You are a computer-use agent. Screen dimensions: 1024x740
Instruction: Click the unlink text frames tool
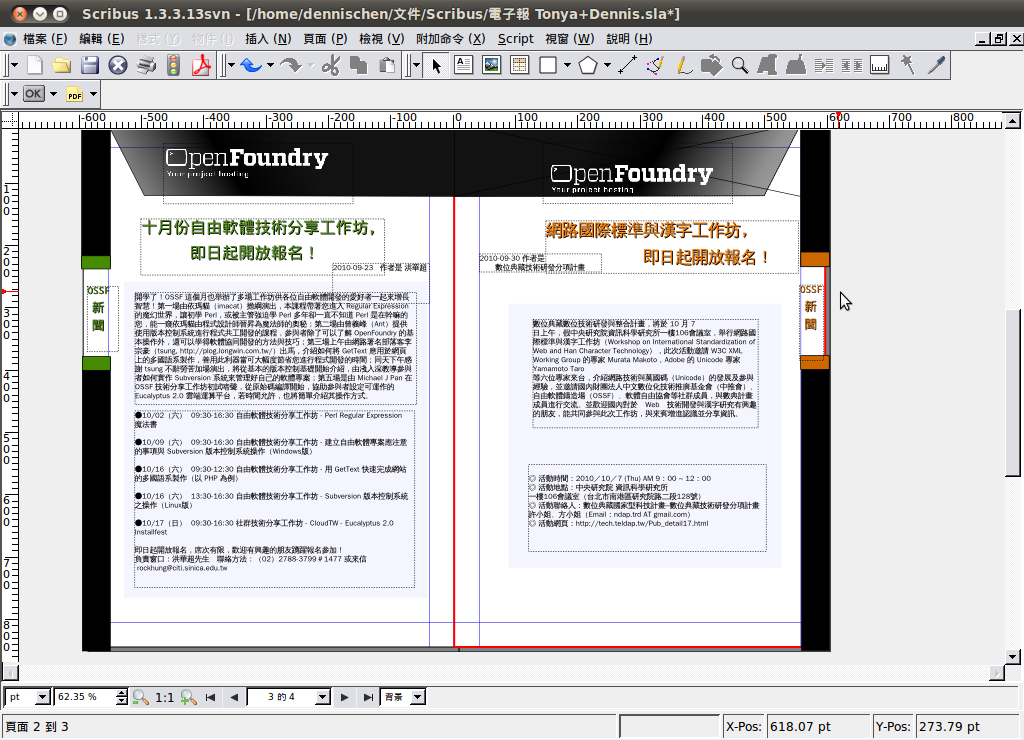852,65
